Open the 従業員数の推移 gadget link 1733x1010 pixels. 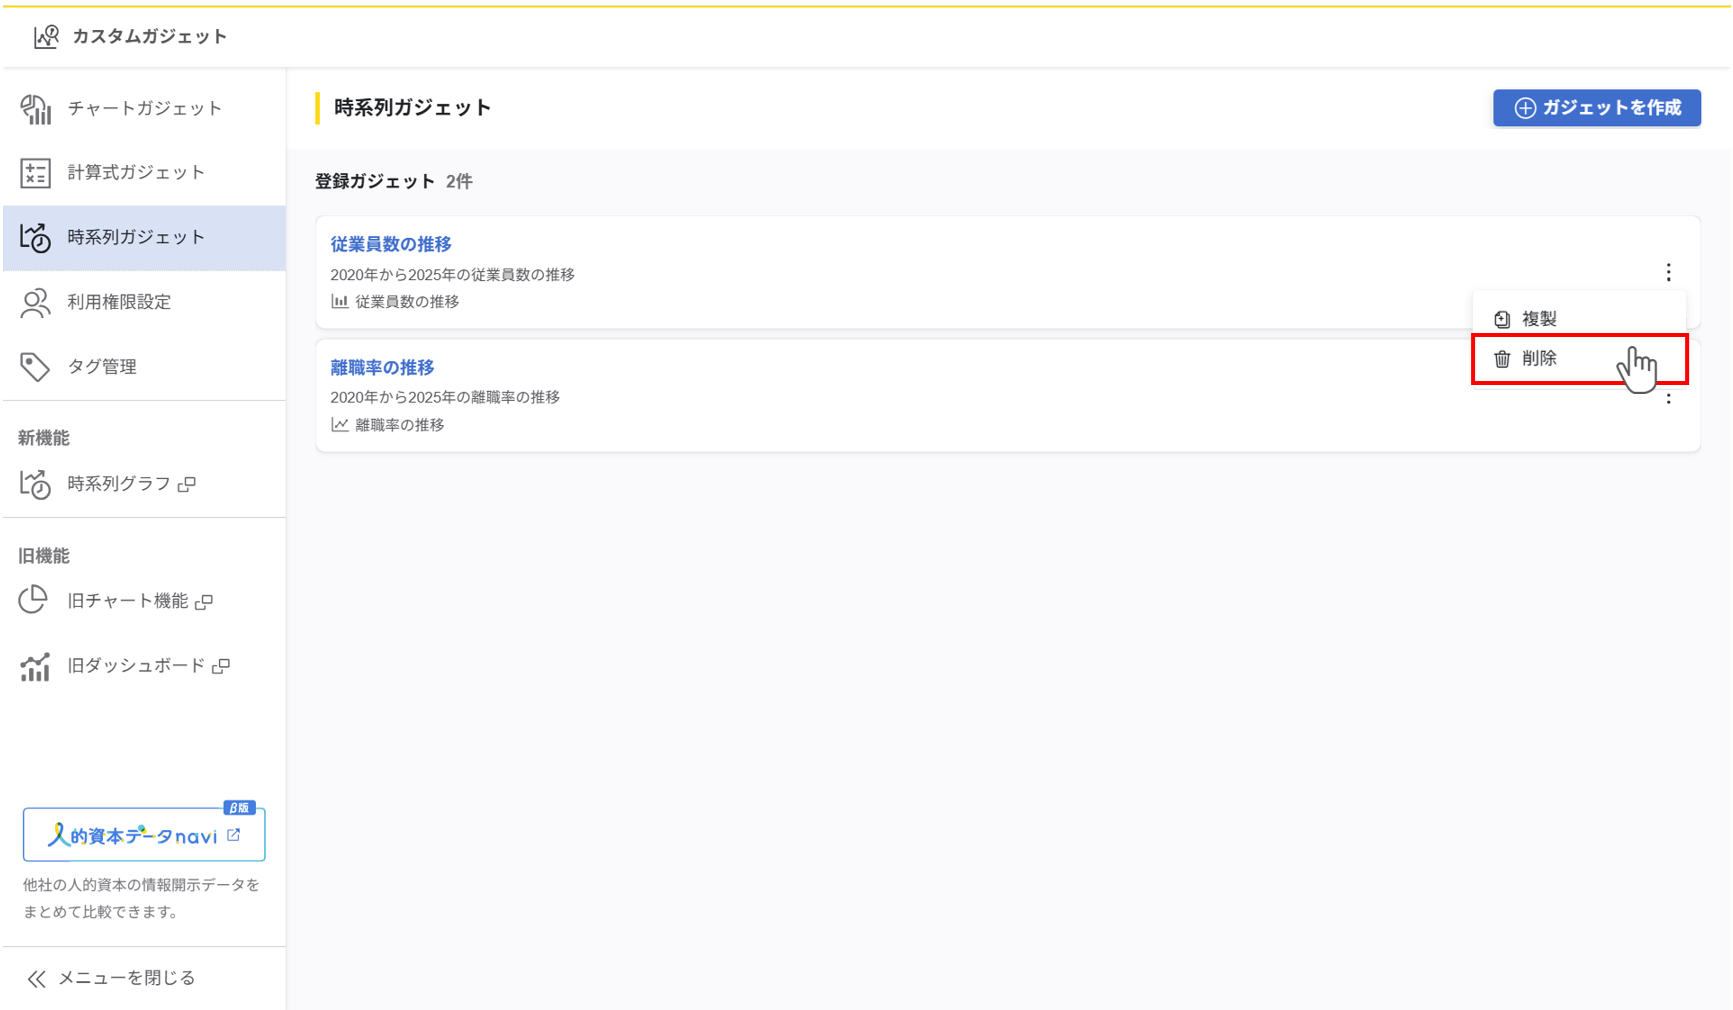tap(391, 244)
